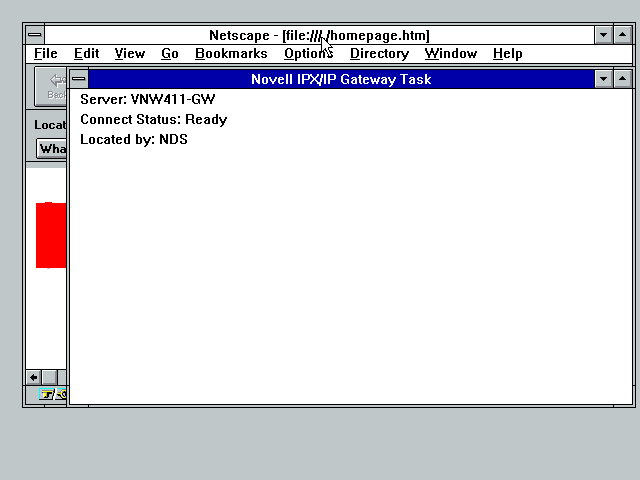Select the 'Located by: NDS' text line
The image size is (640, 480).
(134, 139)
